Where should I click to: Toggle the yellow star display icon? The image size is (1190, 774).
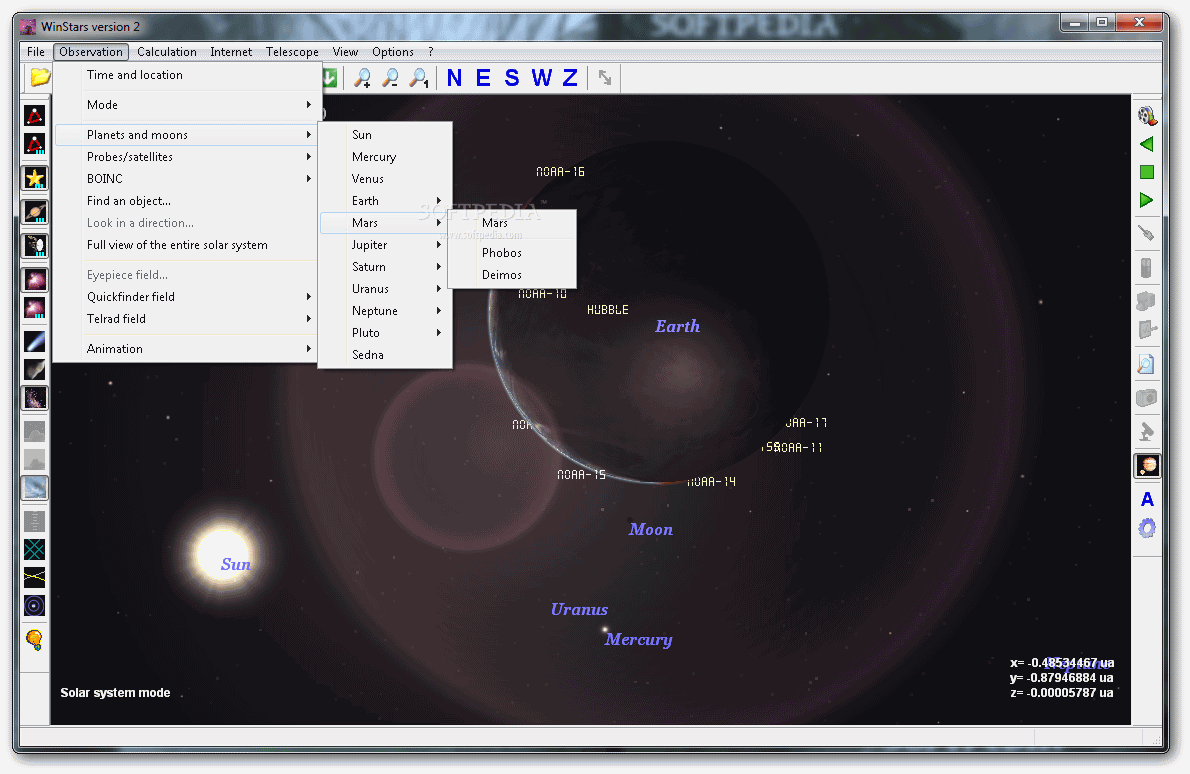click(x=35, y=178)
